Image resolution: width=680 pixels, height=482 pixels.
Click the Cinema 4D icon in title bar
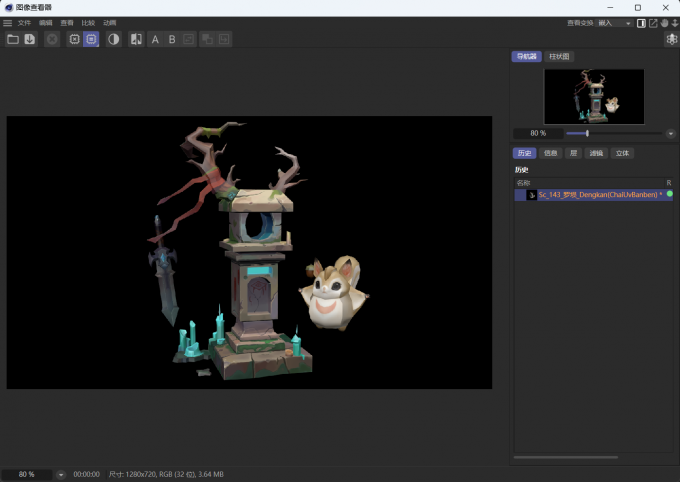(x=9, y=7)
